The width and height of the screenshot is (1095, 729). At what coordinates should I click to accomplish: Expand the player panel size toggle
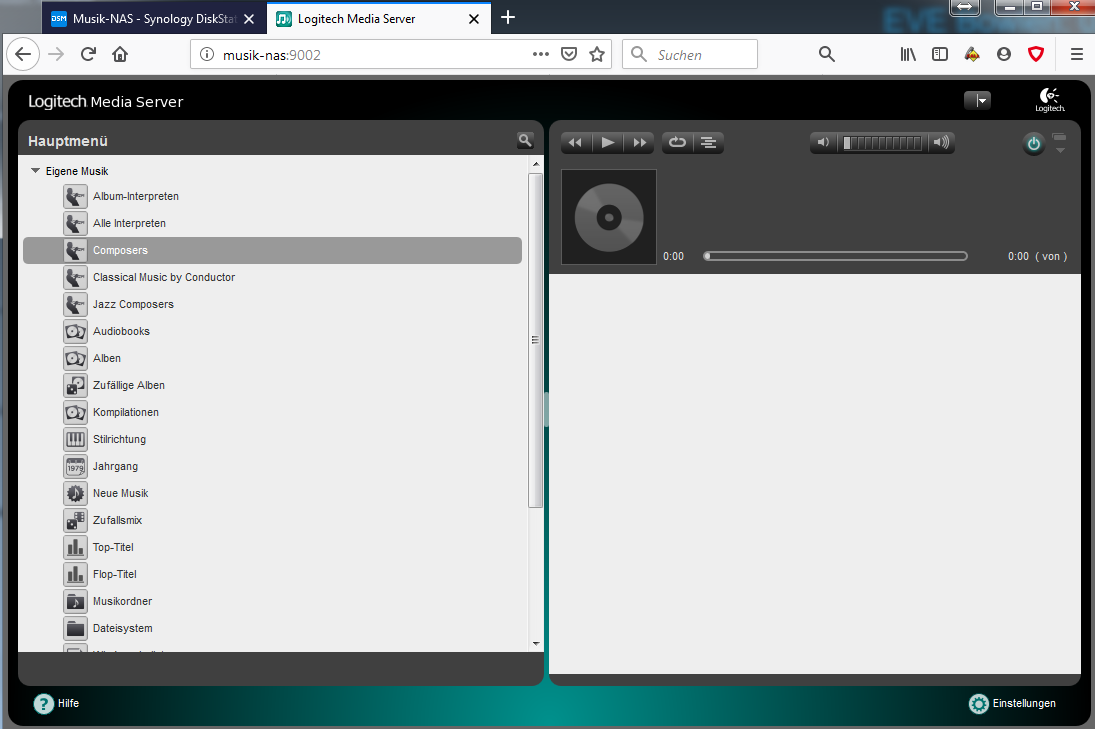(1059, 142)
